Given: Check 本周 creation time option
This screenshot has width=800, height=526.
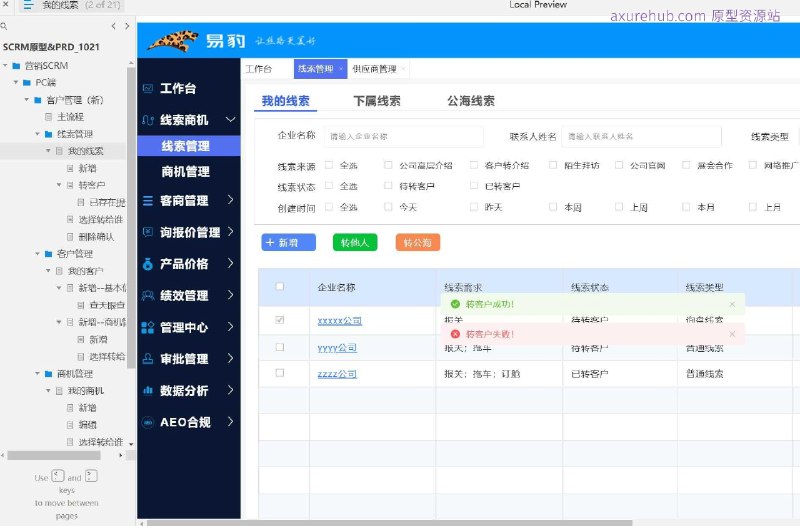Looking at the screenshot, I should tap(553, 207).
